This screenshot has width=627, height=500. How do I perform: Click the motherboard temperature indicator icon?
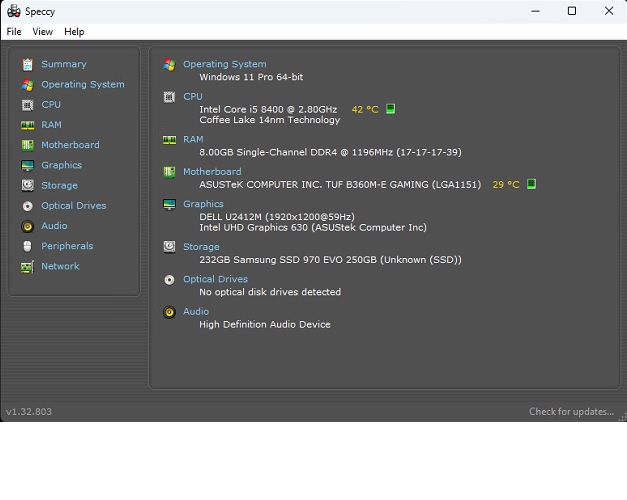click(532, 184)
